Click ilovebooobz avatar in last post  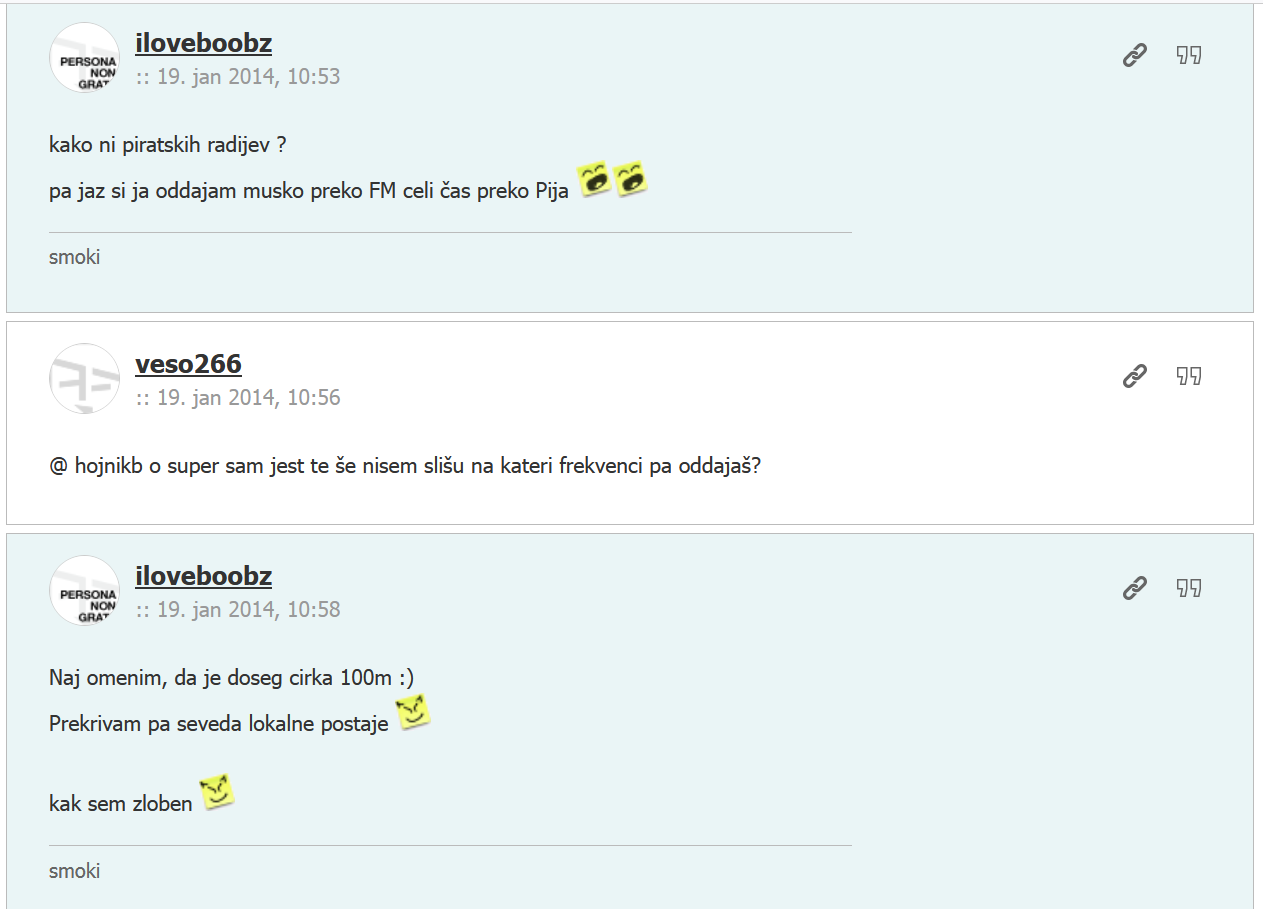click(84, 591)
